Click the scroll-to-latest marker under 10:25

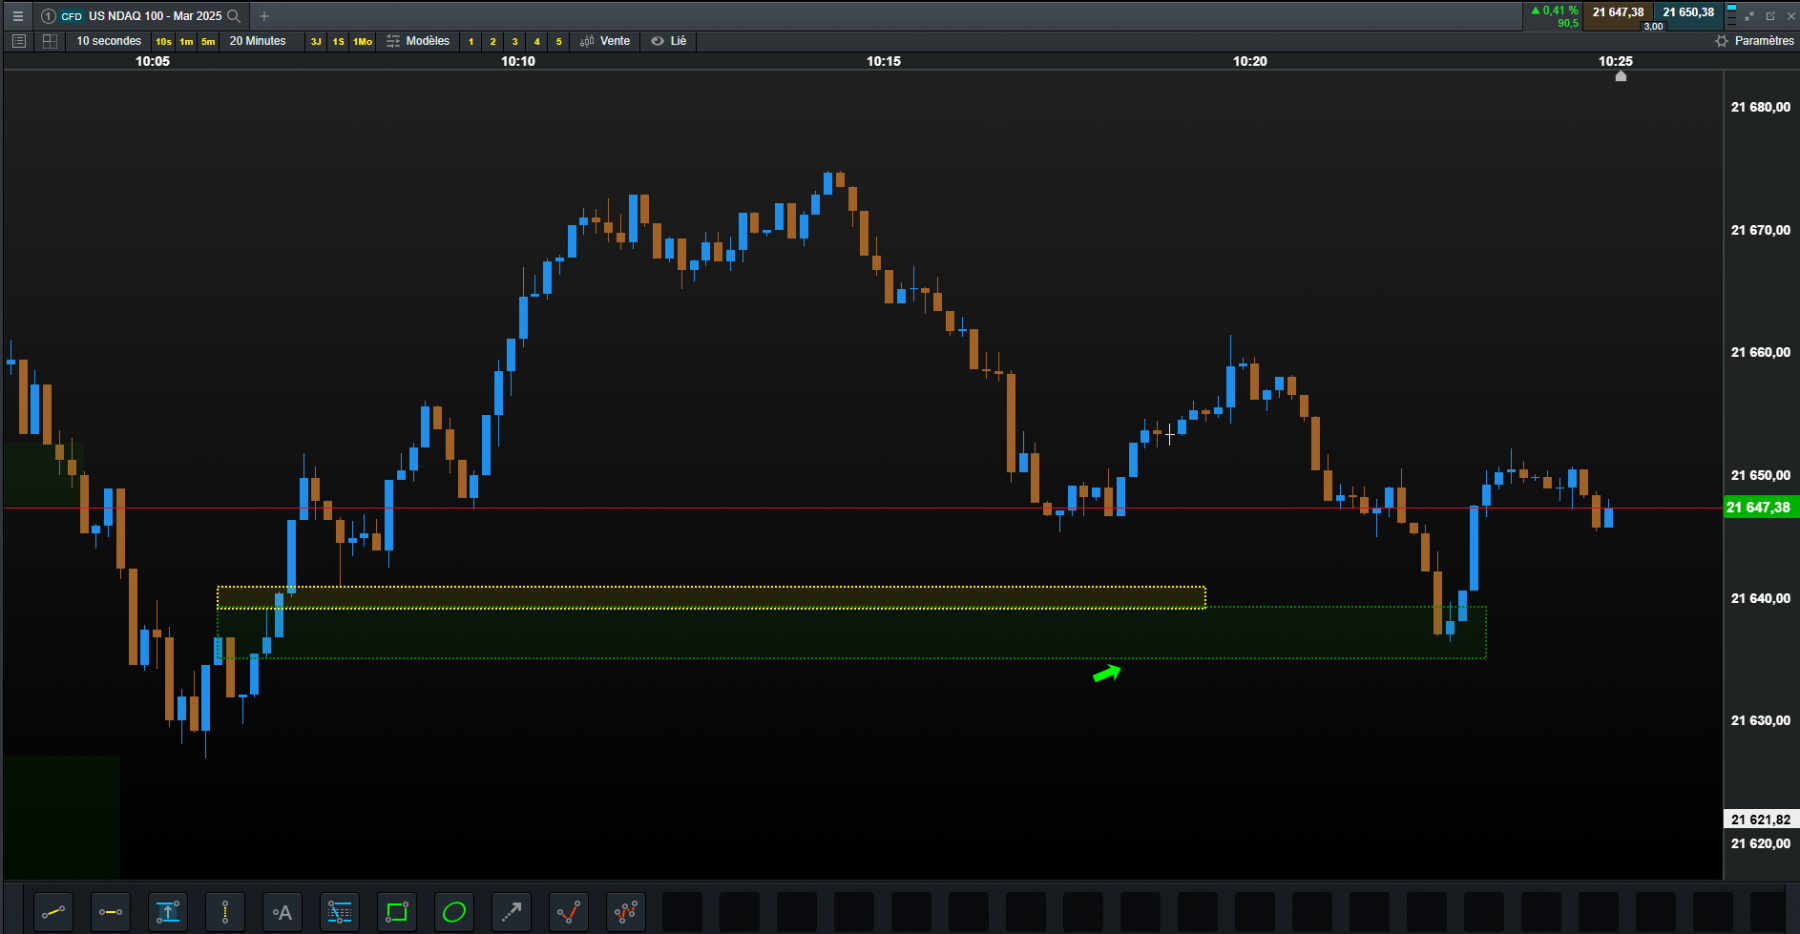click(1621, 76)
